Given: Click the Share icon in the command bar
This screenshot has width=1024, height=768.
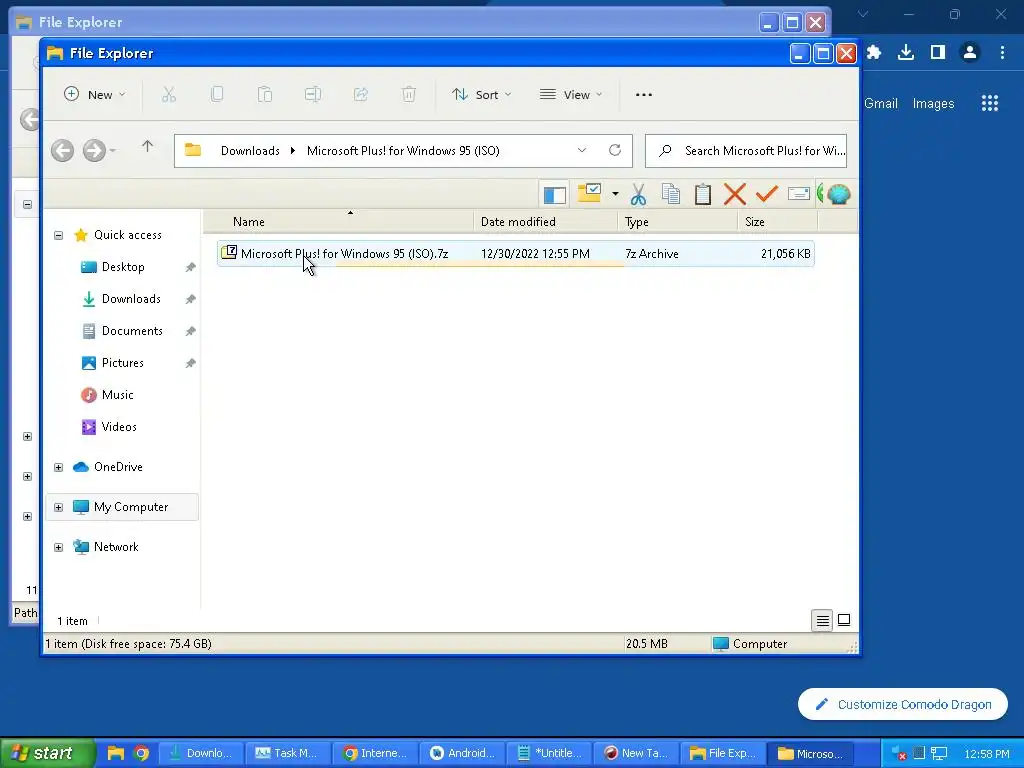Looking at the screenshot, I should coord(360,95).
